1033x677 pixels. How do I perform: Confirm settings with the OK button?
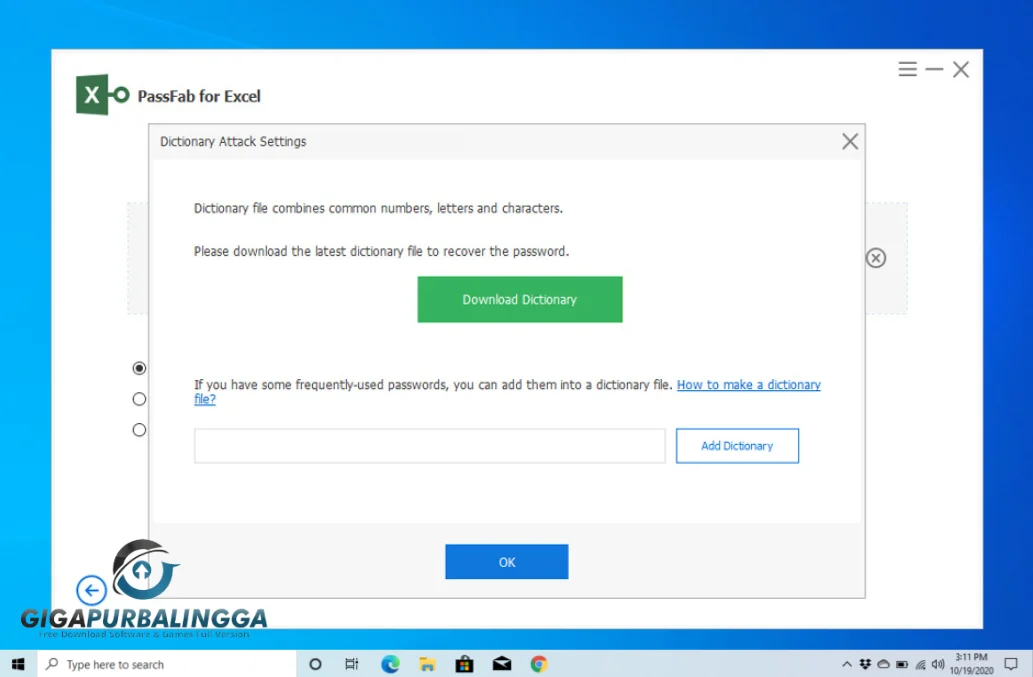[506, 561]
